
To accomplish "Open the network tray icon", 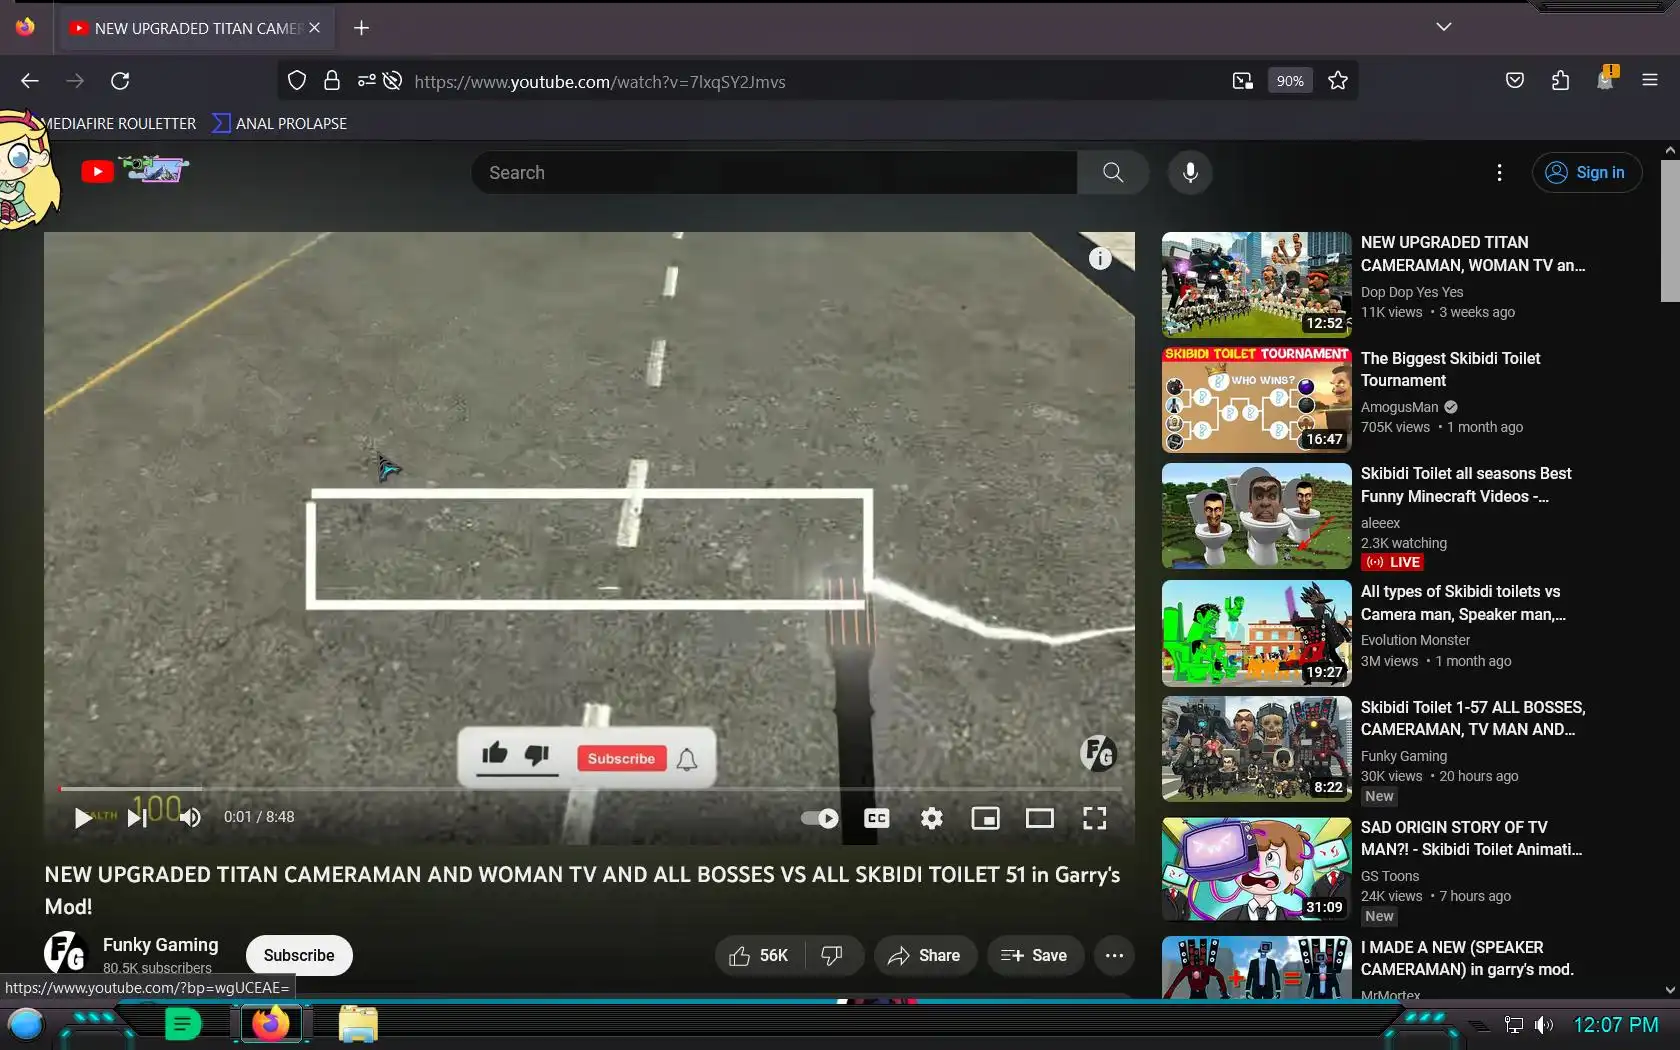I will click(1514, 1025).
